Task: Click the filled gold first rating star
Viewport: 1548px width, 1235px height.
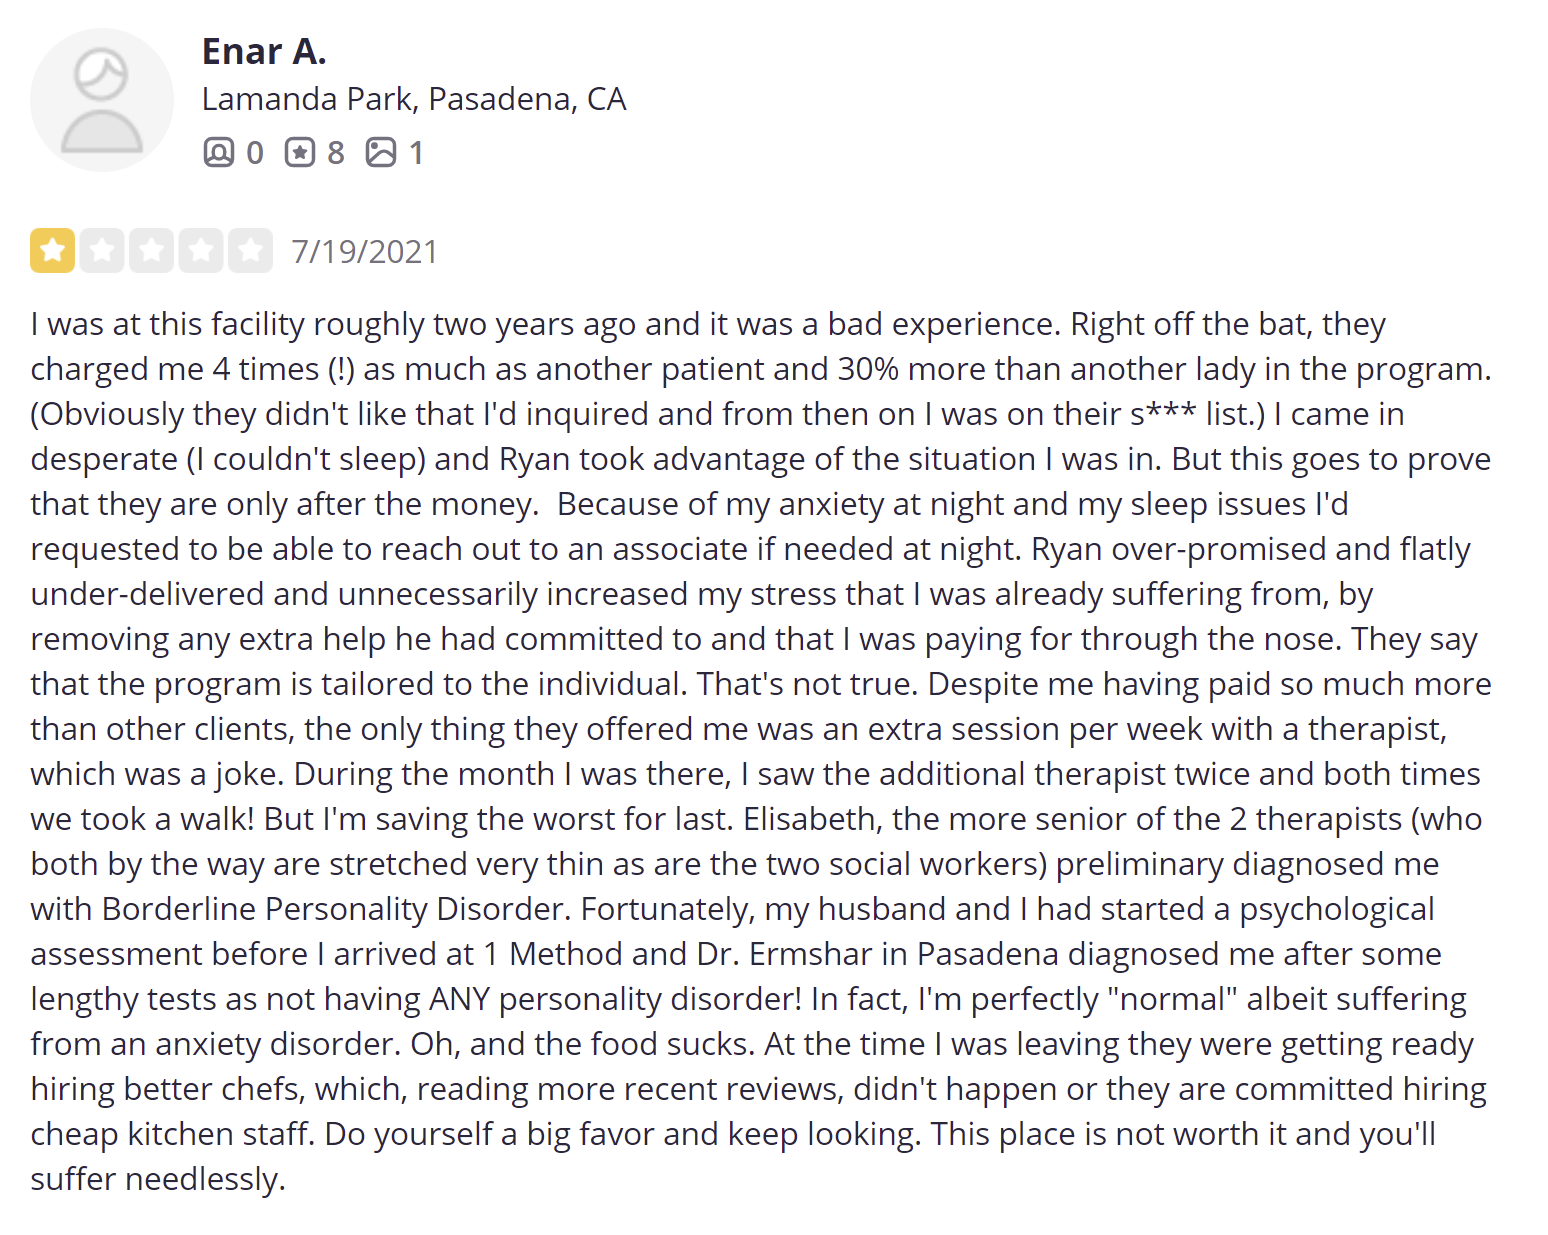Action: point(53,251)
